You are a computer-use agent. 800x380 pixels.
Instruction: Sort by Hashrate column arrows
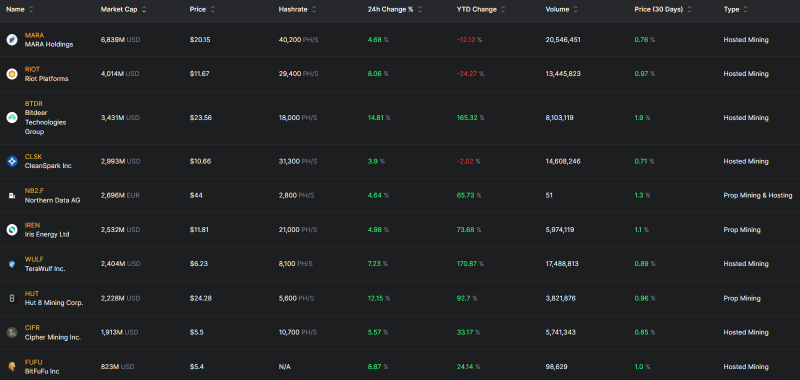[314, 9]
